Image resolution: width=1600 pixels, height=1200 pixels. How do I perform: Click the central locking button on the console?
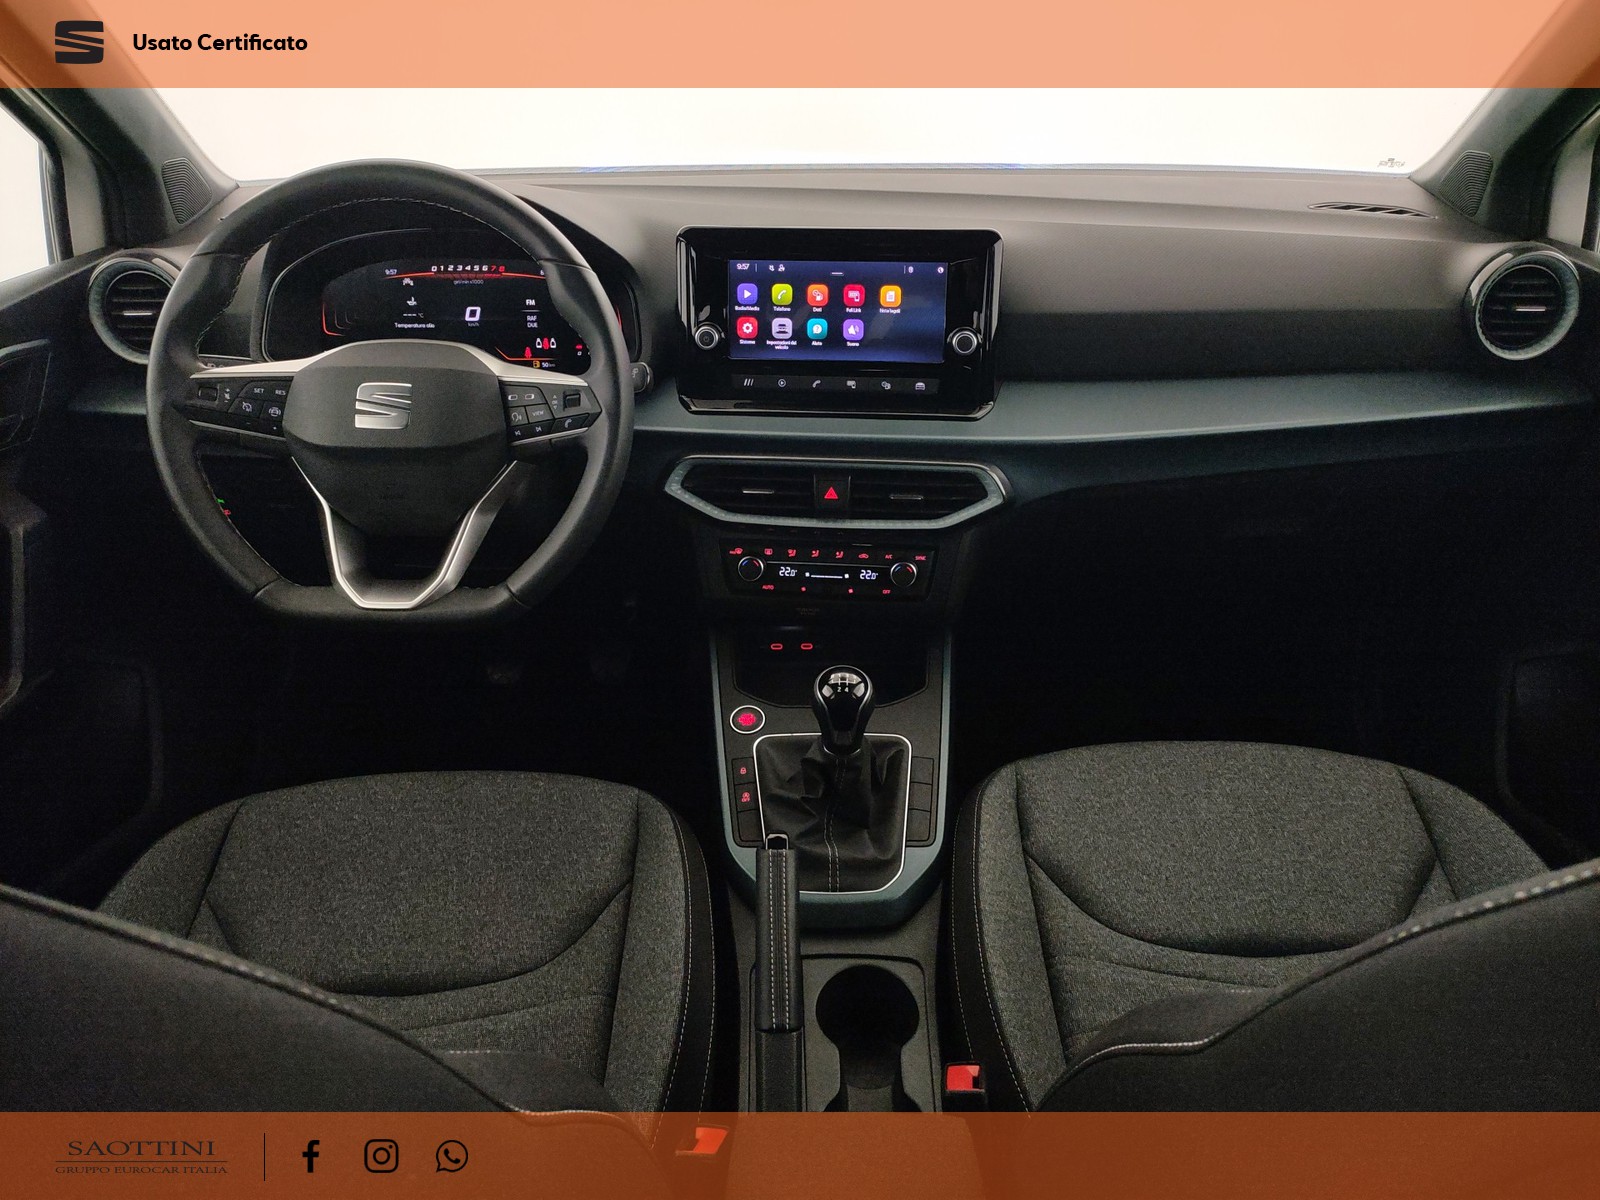[x=743, y=770]
